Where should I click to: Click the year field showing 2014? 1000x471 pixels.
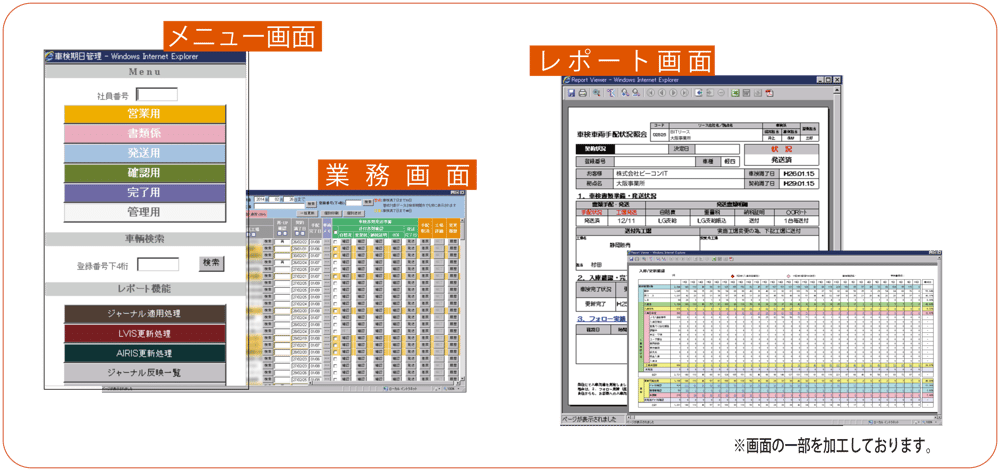click(x=260, y=199)
